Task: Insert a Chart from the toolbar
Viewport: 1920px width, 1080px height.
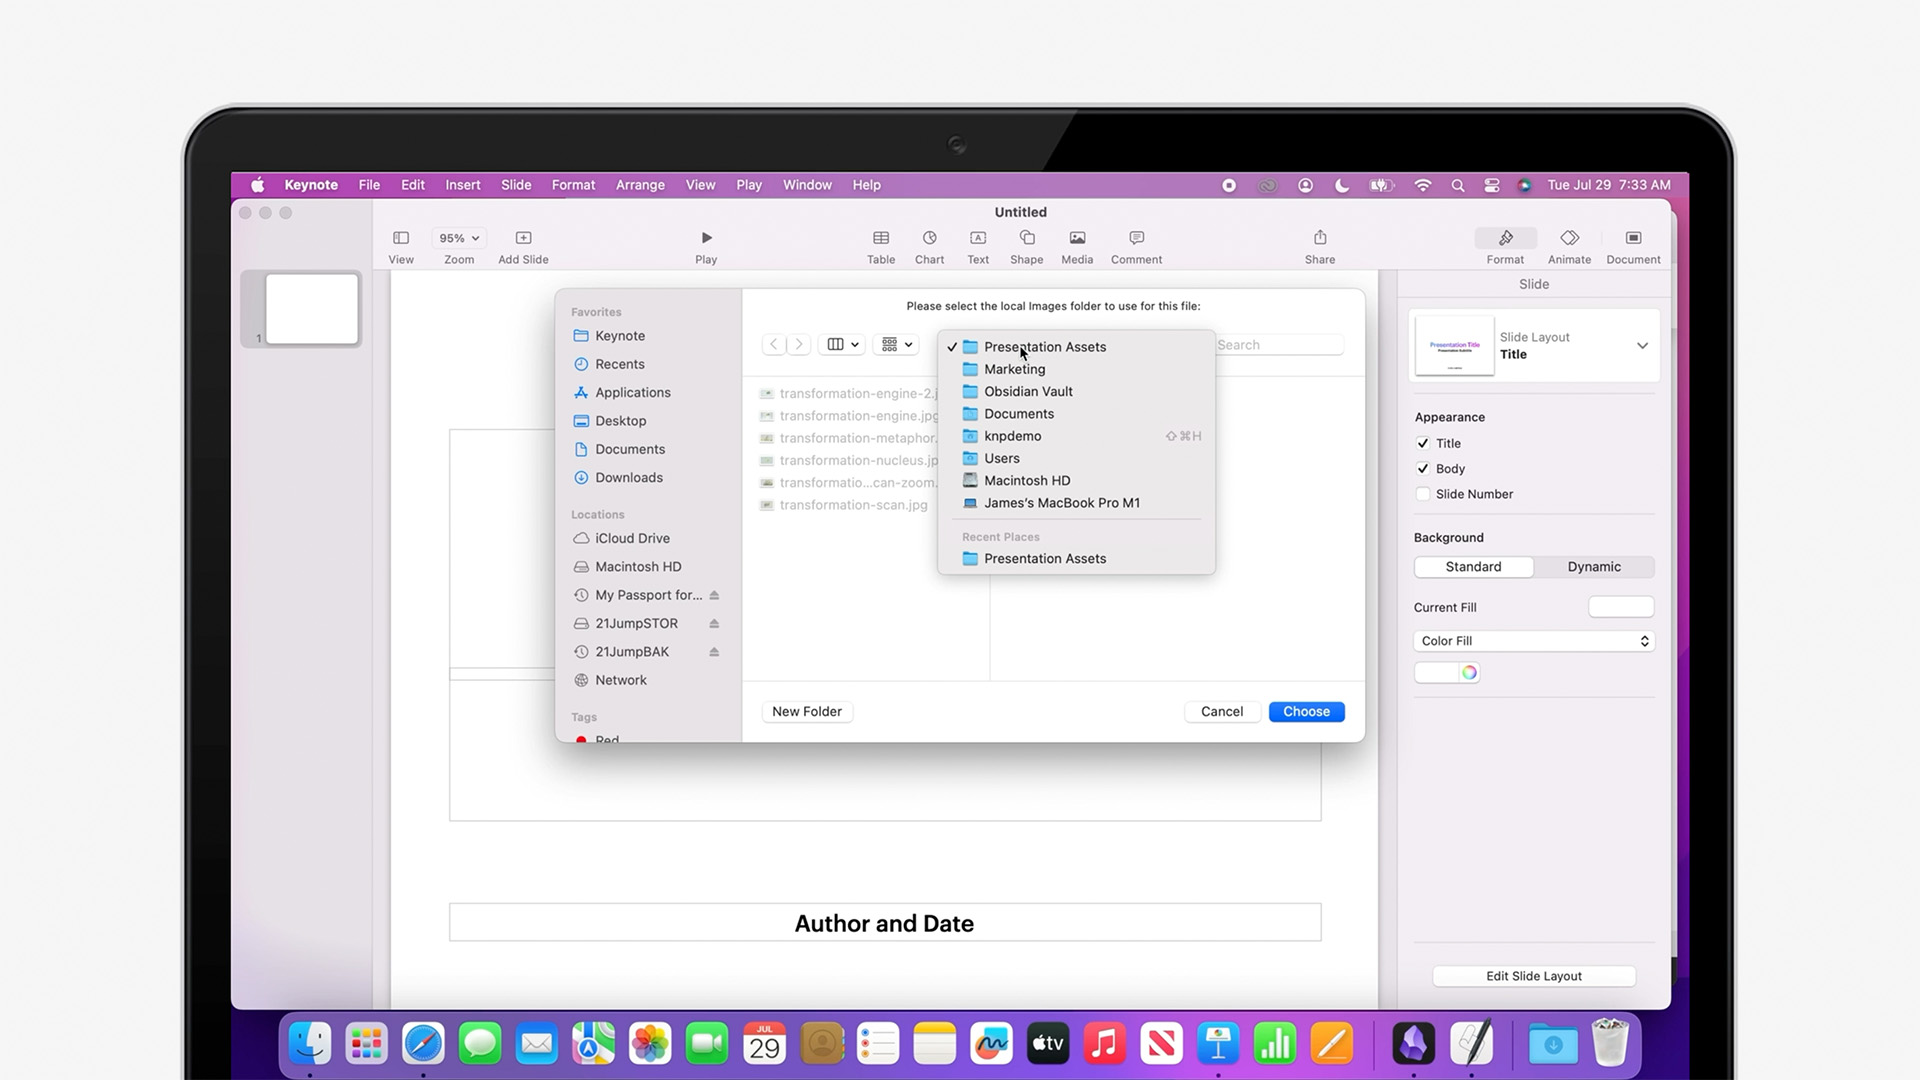Action: (x=929, y=245)
